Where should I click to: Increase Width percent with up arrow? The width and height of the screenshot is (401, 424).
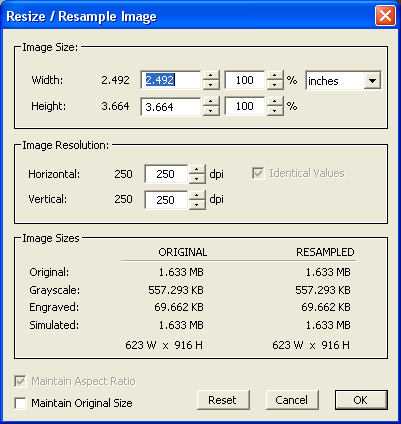coord(275,75)
